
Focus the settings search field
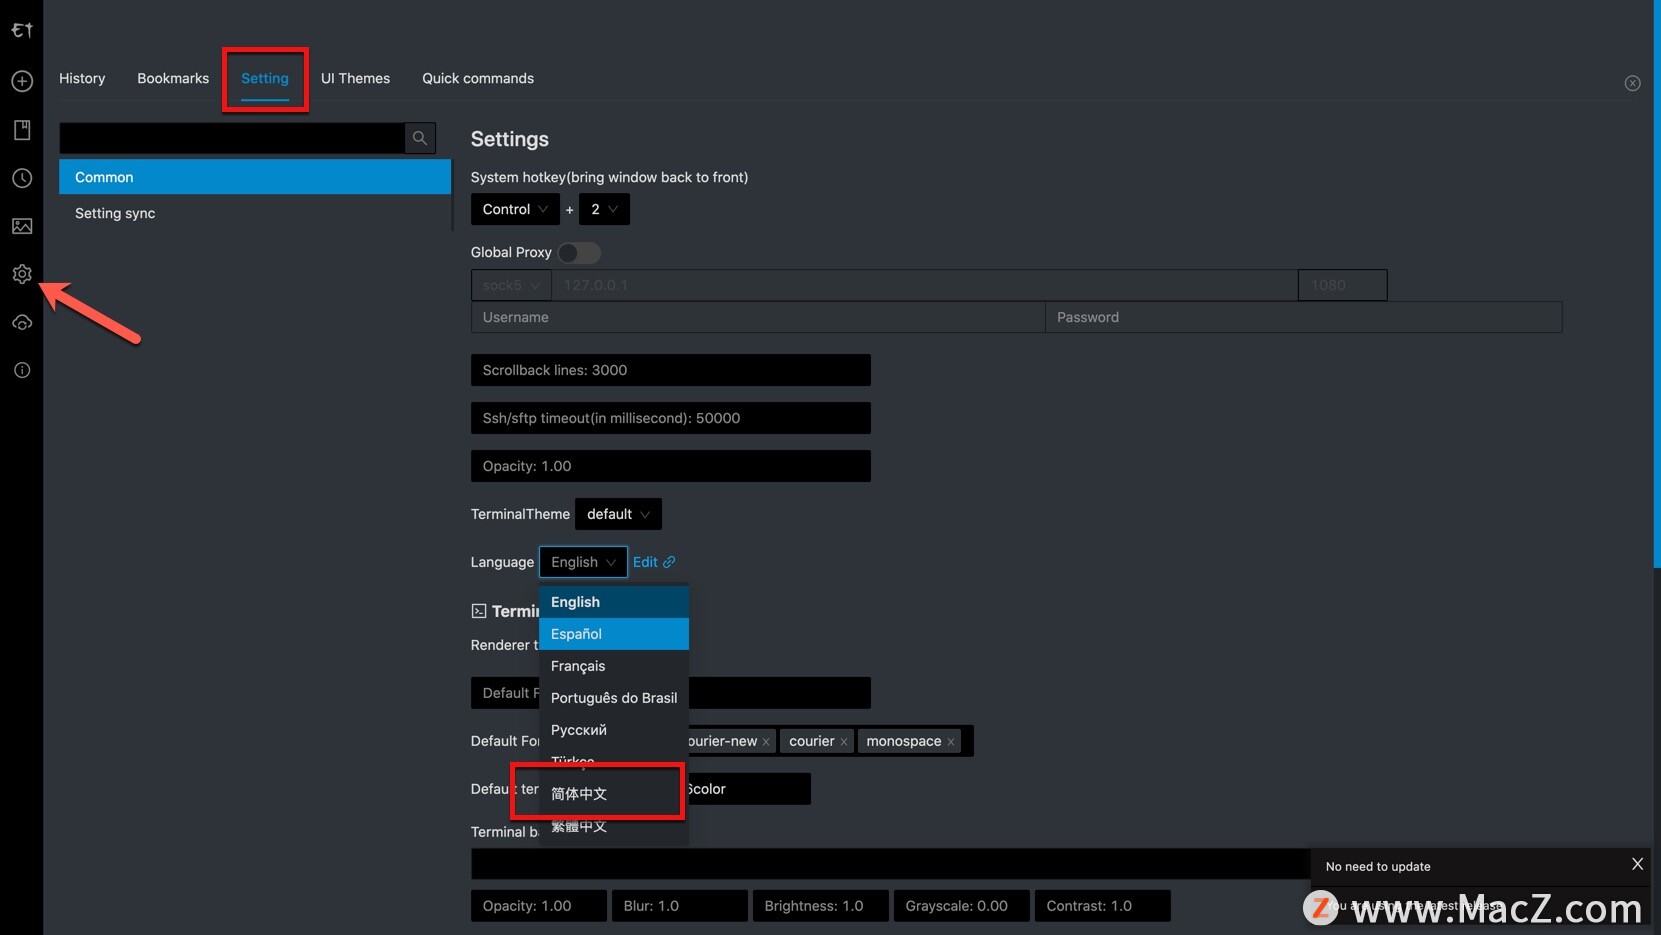tap(232, 138)
